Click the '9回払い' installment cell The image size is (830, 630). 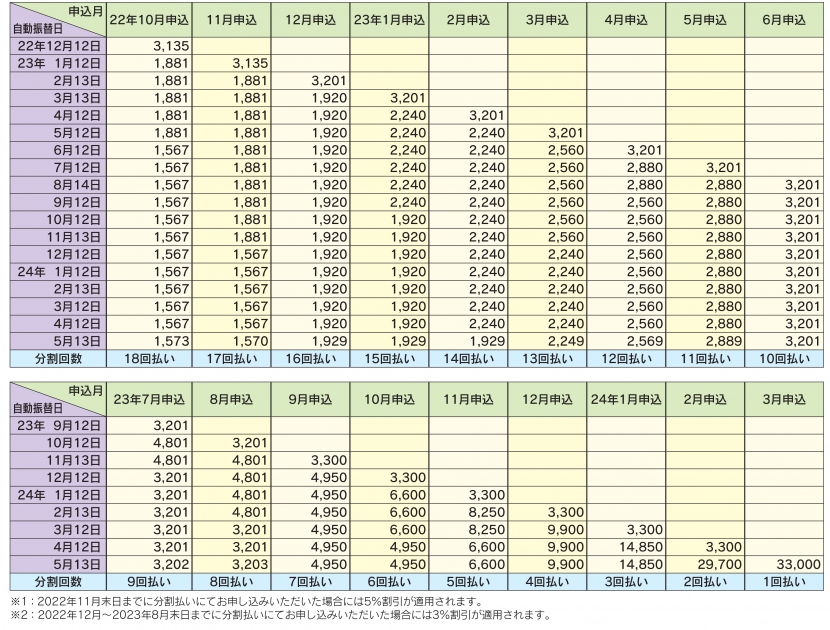click(x=149, y=582)
